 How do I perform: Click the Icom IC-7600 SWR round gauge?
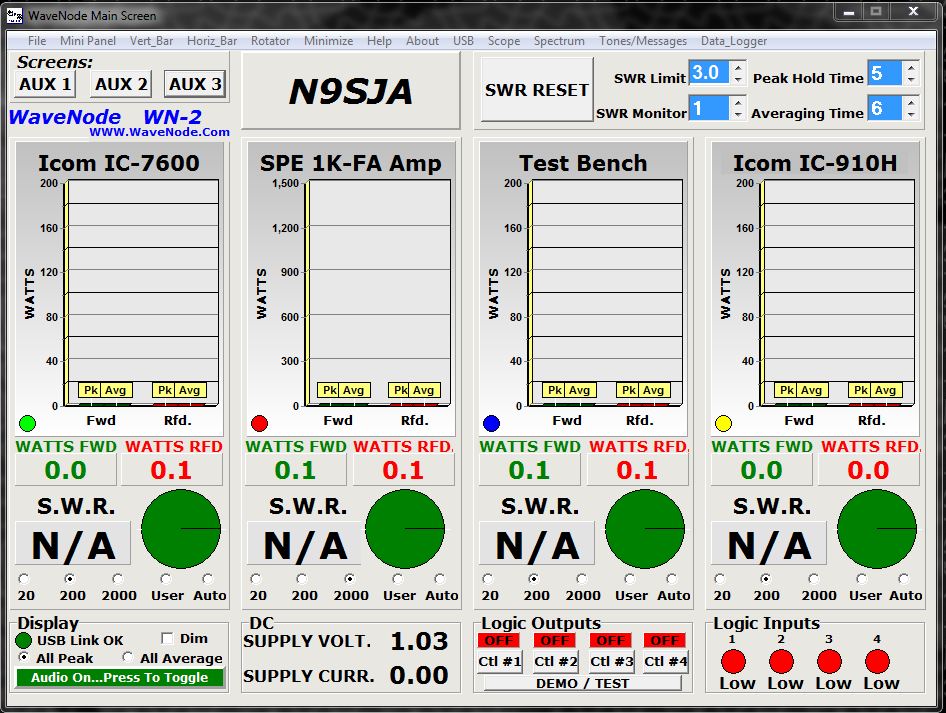pos(181,528)
